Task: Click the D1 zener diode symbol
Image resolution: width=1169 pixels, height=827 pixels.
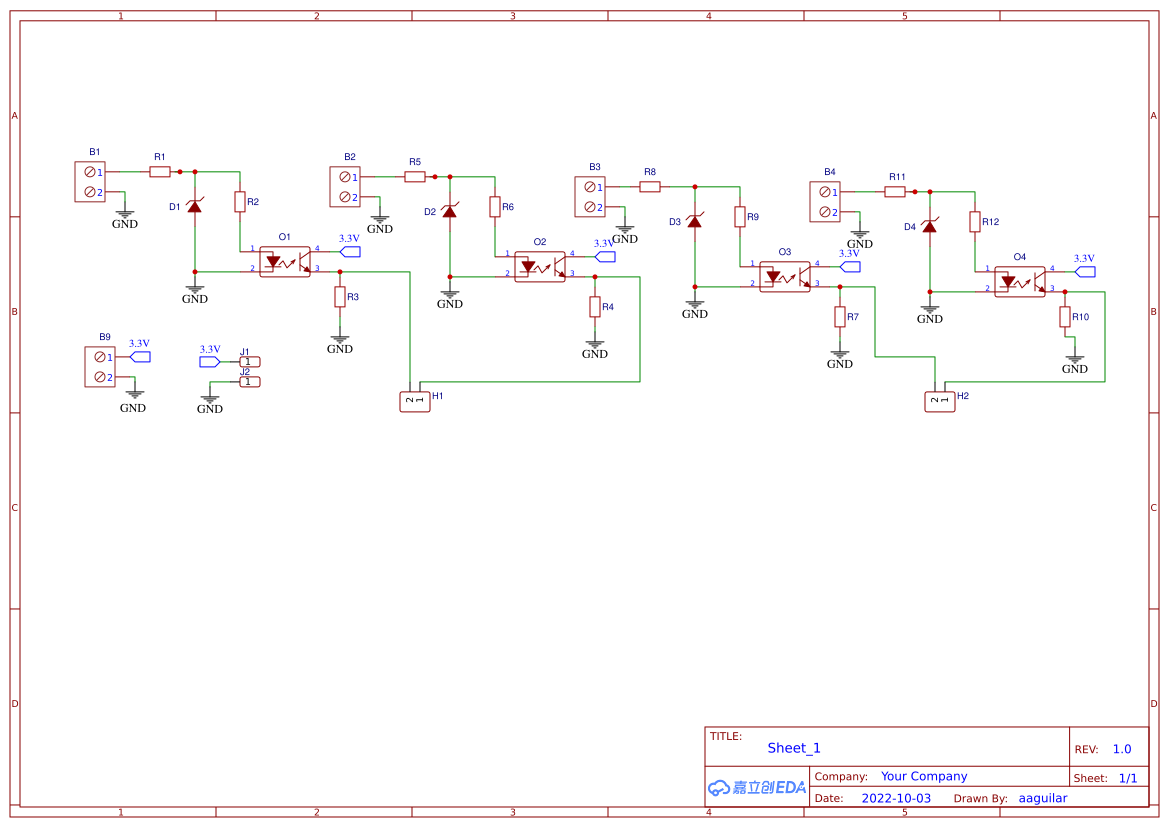Action: (x=195, y=207)
